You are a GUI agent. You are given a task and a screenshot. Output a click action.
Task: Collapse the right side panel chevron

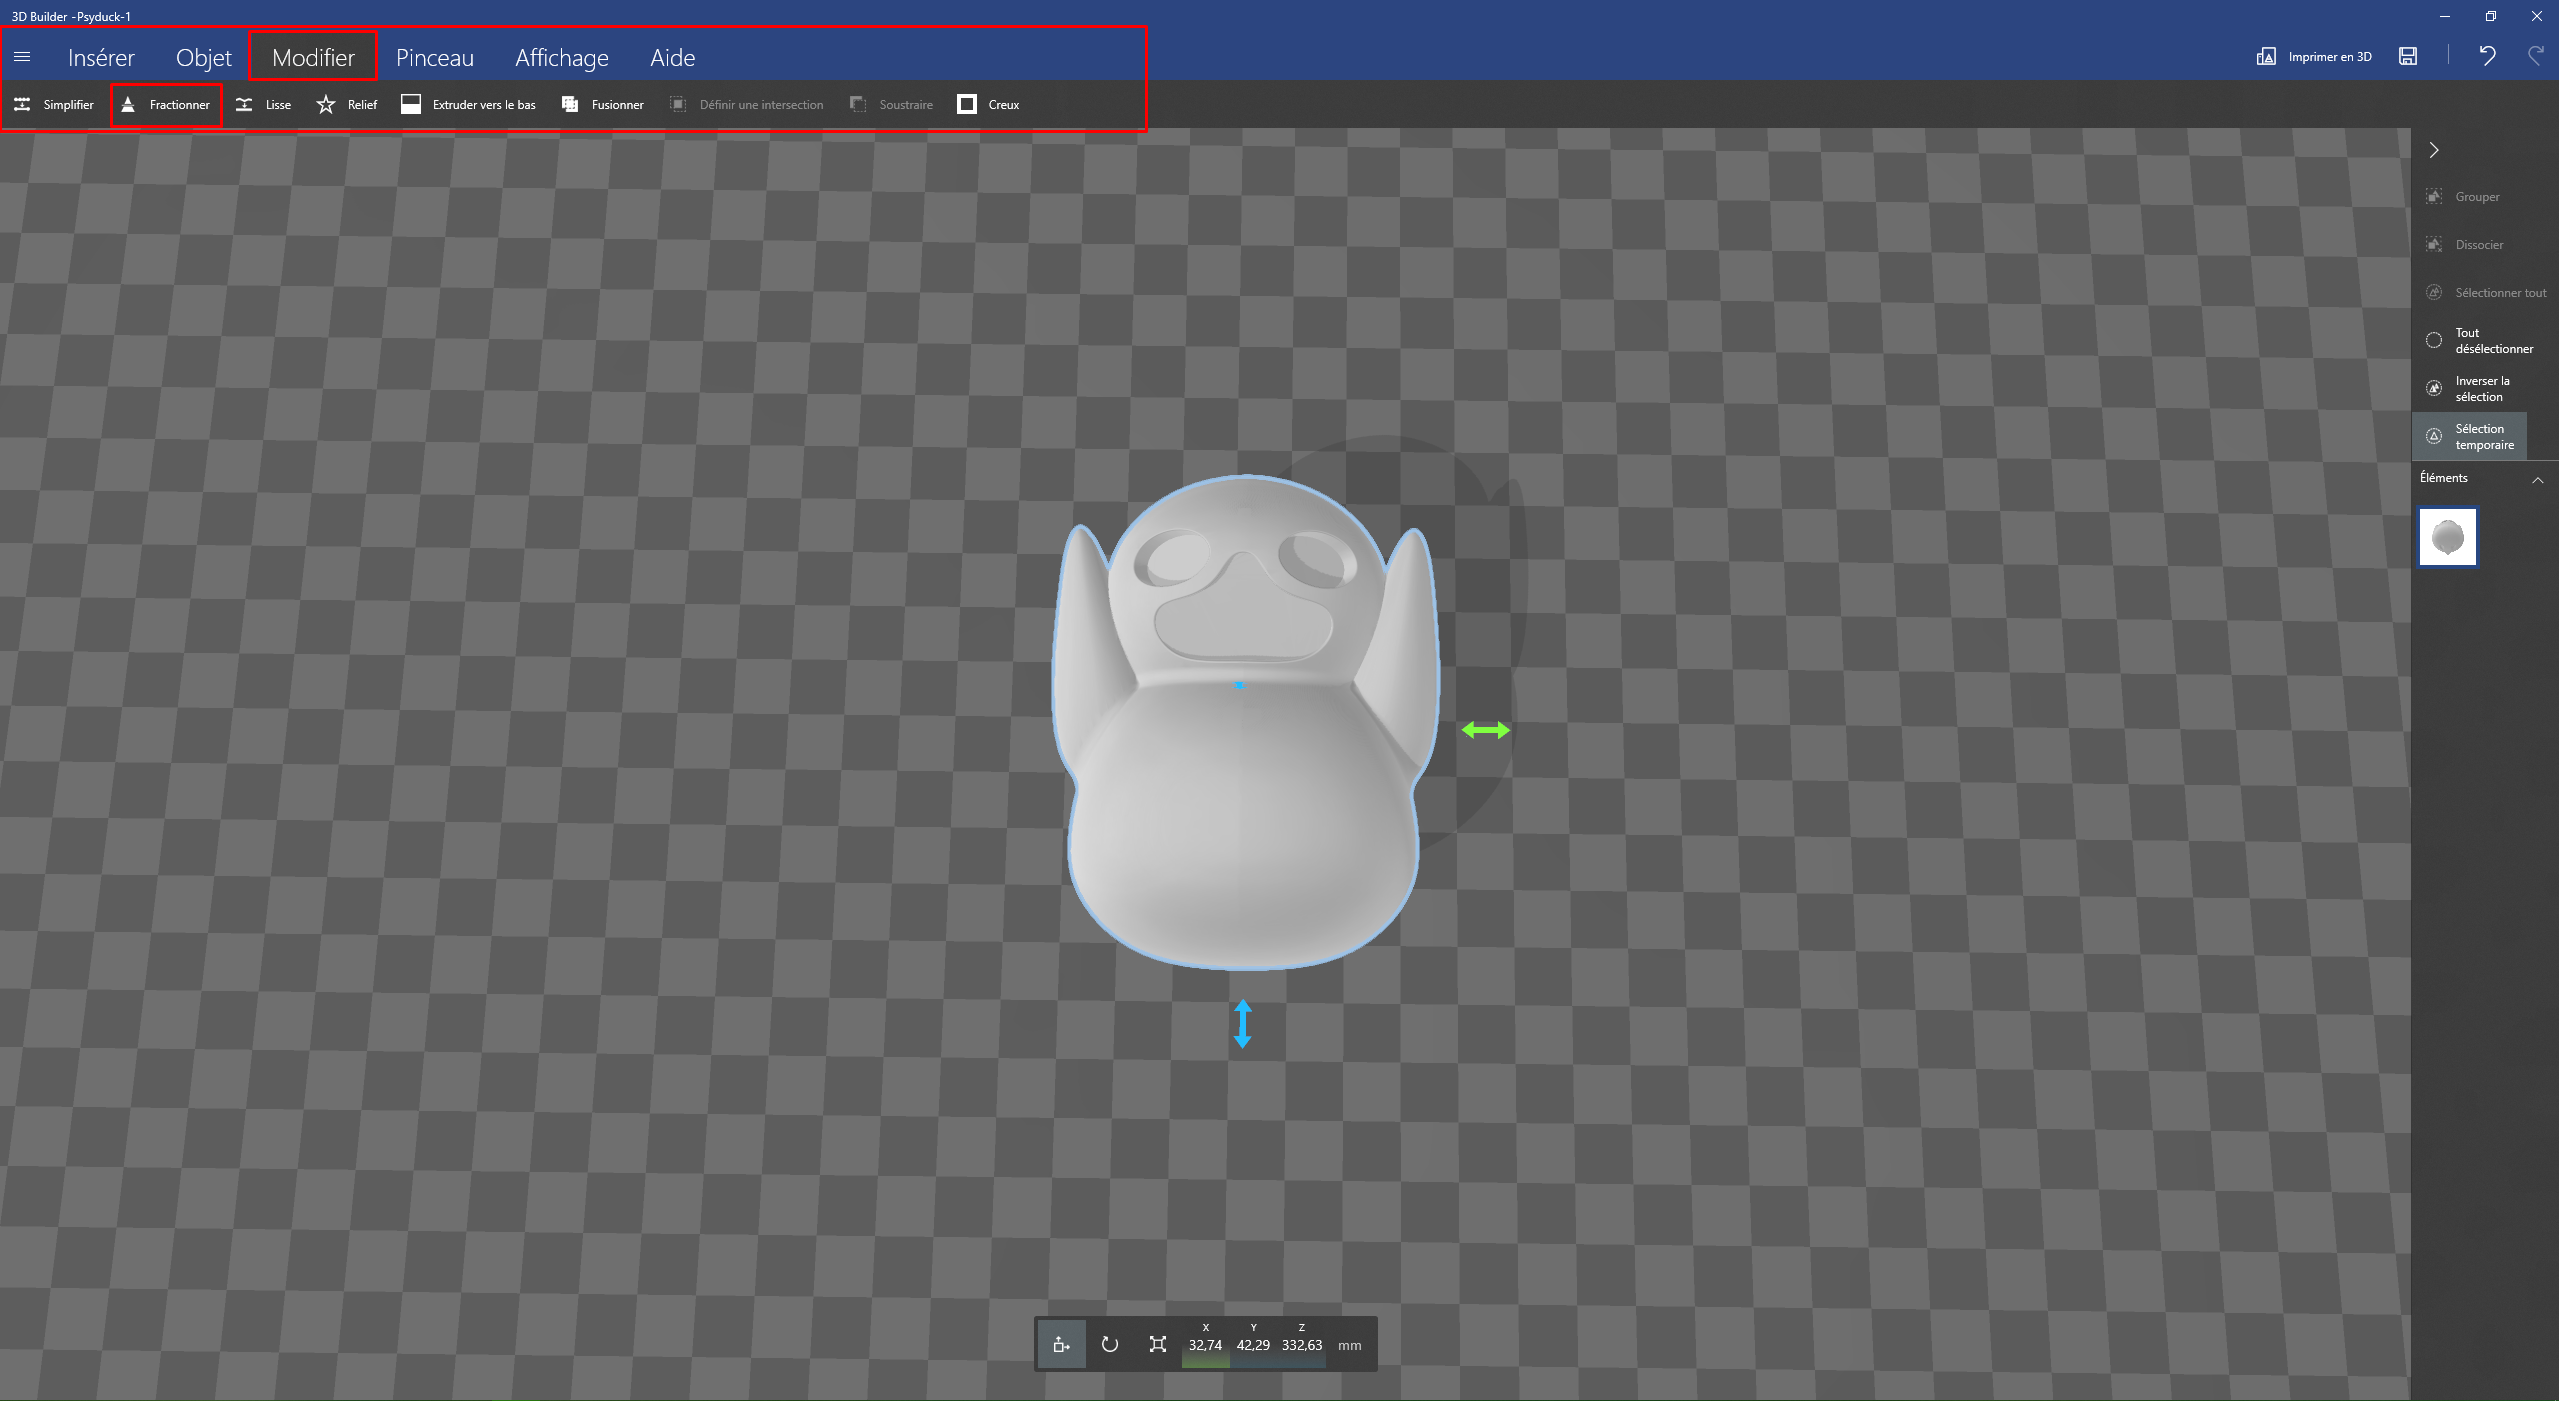(x=2434, y=150)
